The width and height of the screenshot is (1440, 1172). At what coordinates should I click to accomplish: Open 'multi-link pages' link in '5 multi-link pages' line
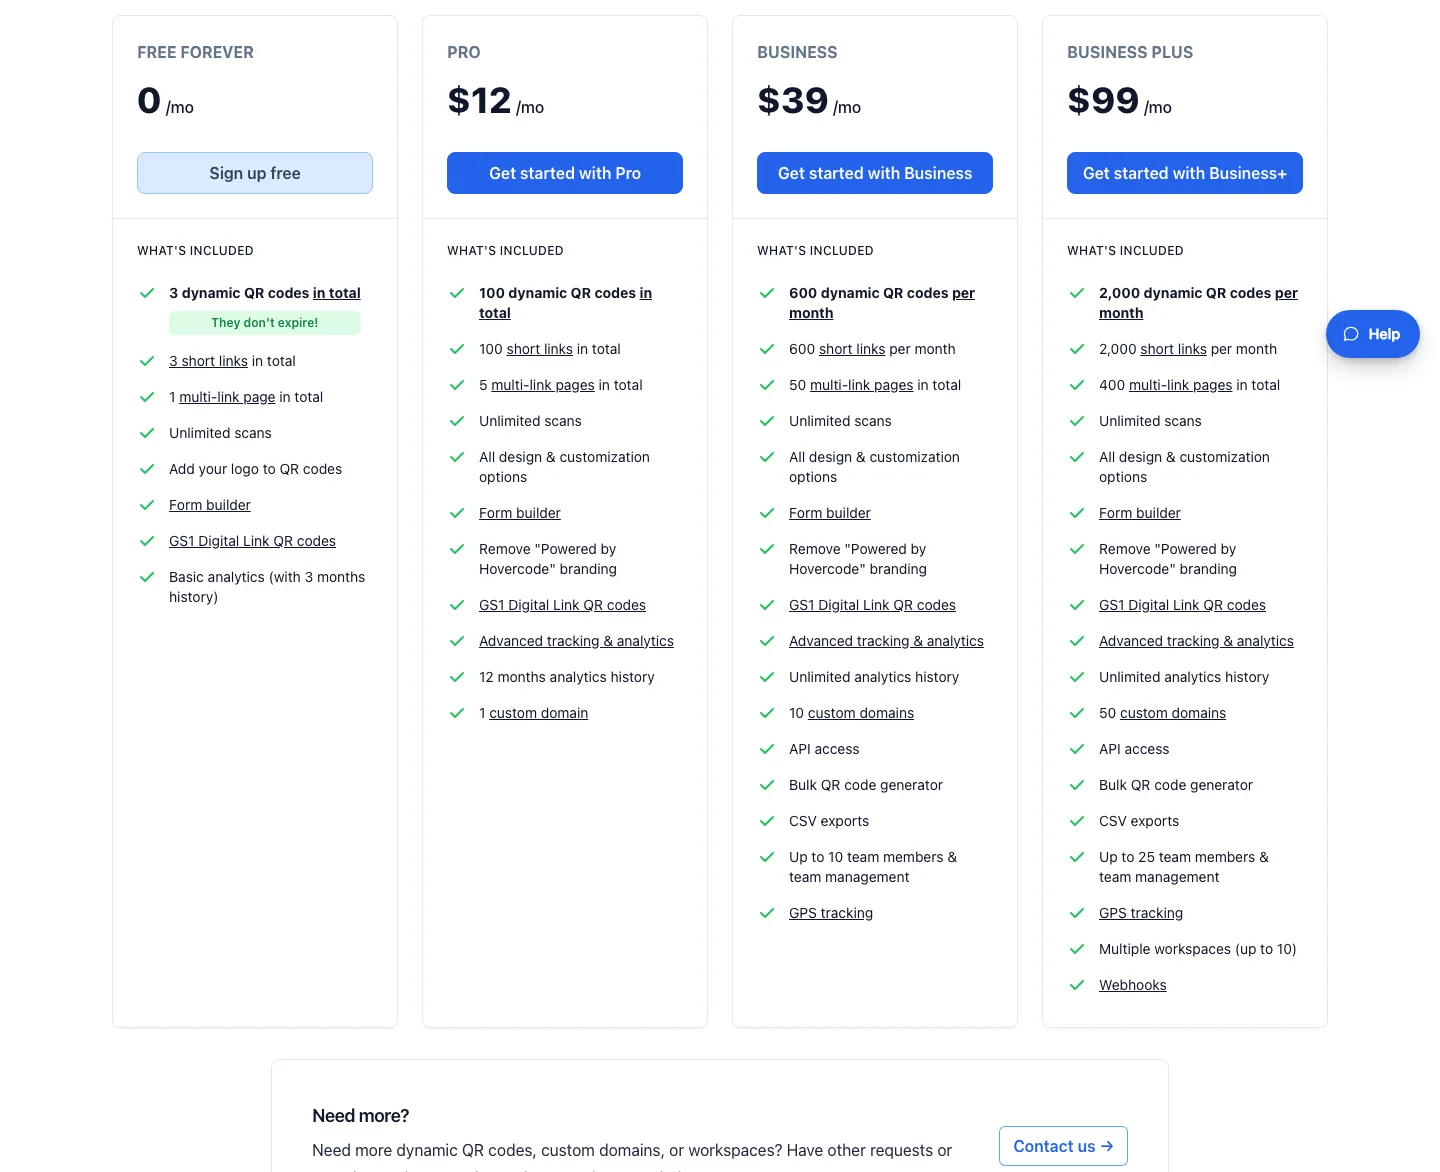543,385
